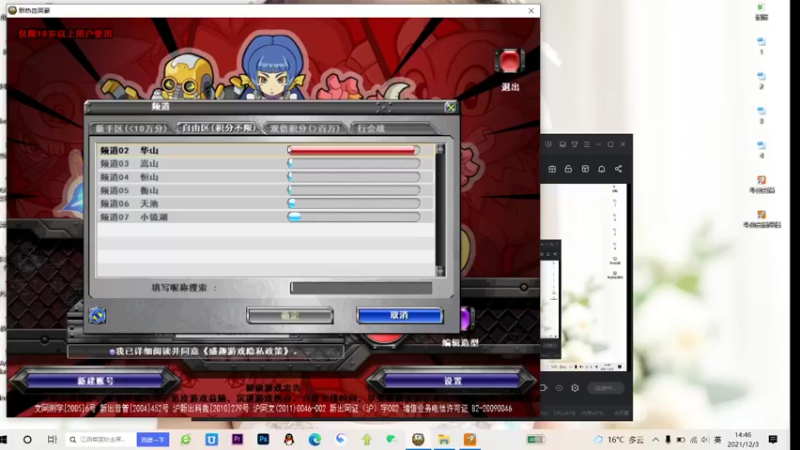Click the blue 取消 cancel button
Screen dimensions: 800x450
tap(399, 316)
